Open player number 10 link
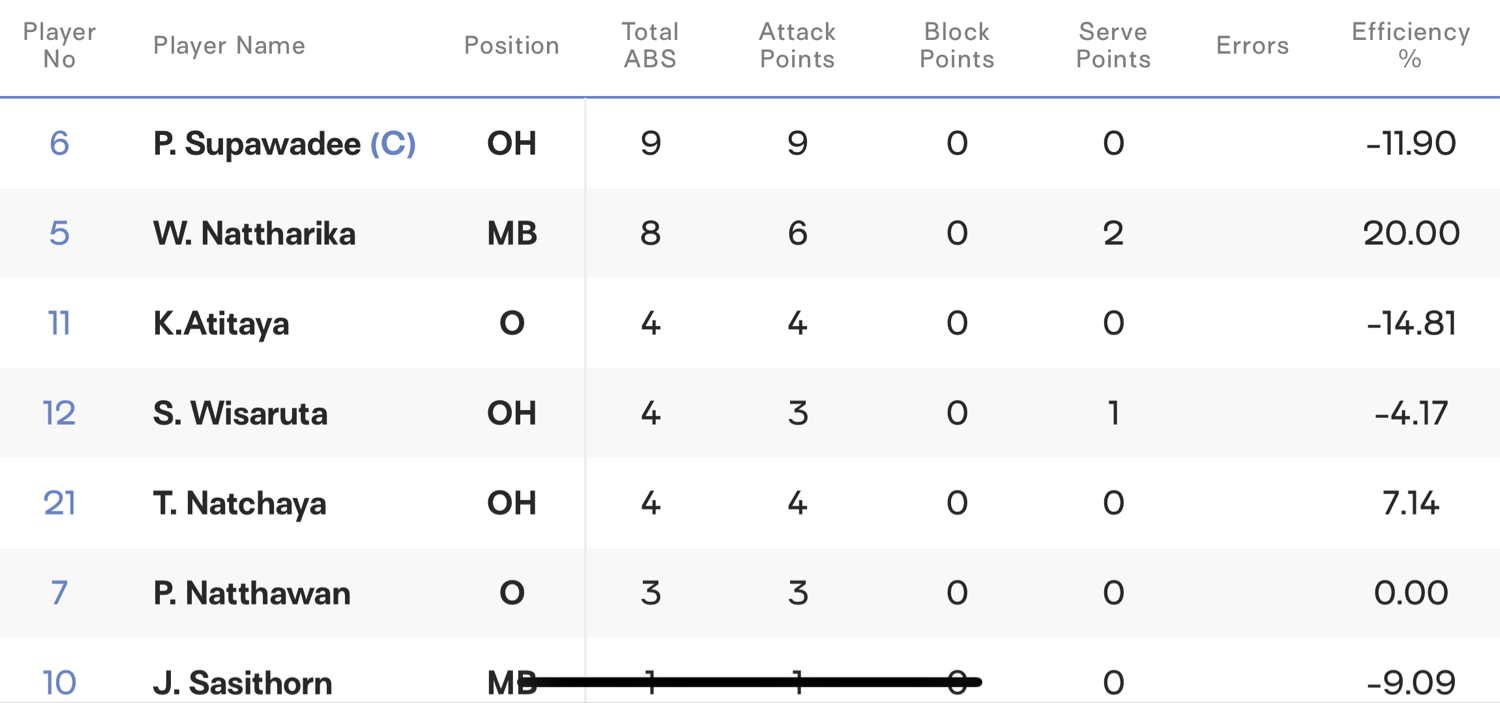This screenshot has height=703, width=1500. [x=59, y=683]
